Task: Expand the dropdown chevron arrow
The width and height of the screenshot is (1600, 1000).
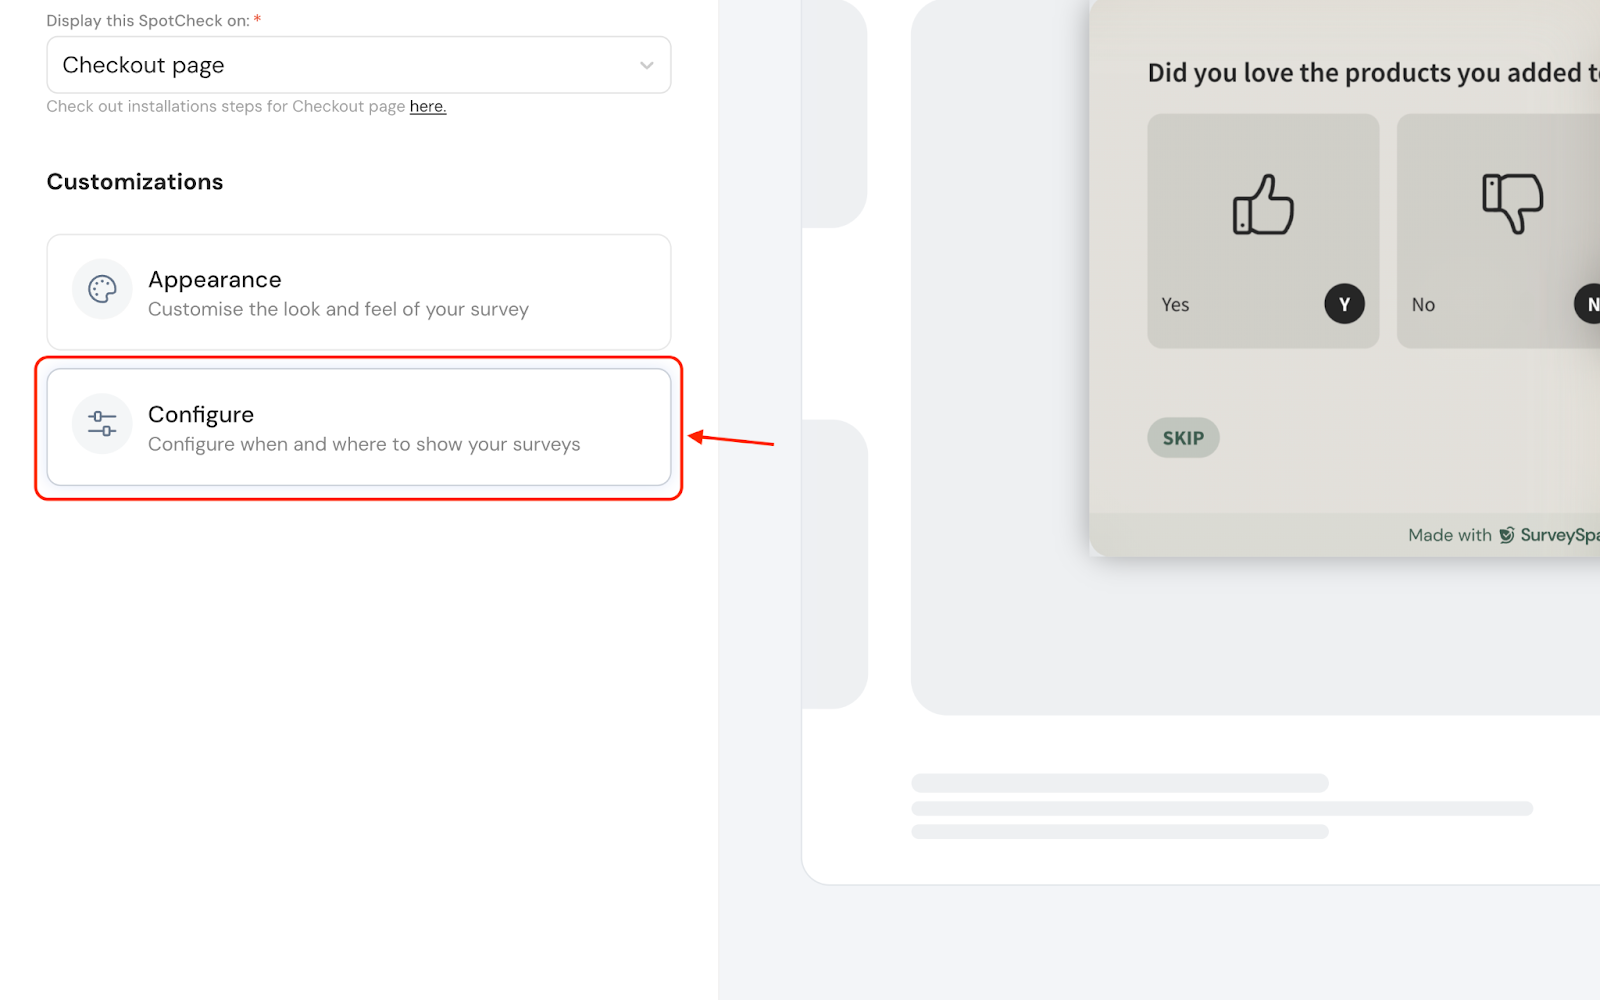Action: point(647,65)
